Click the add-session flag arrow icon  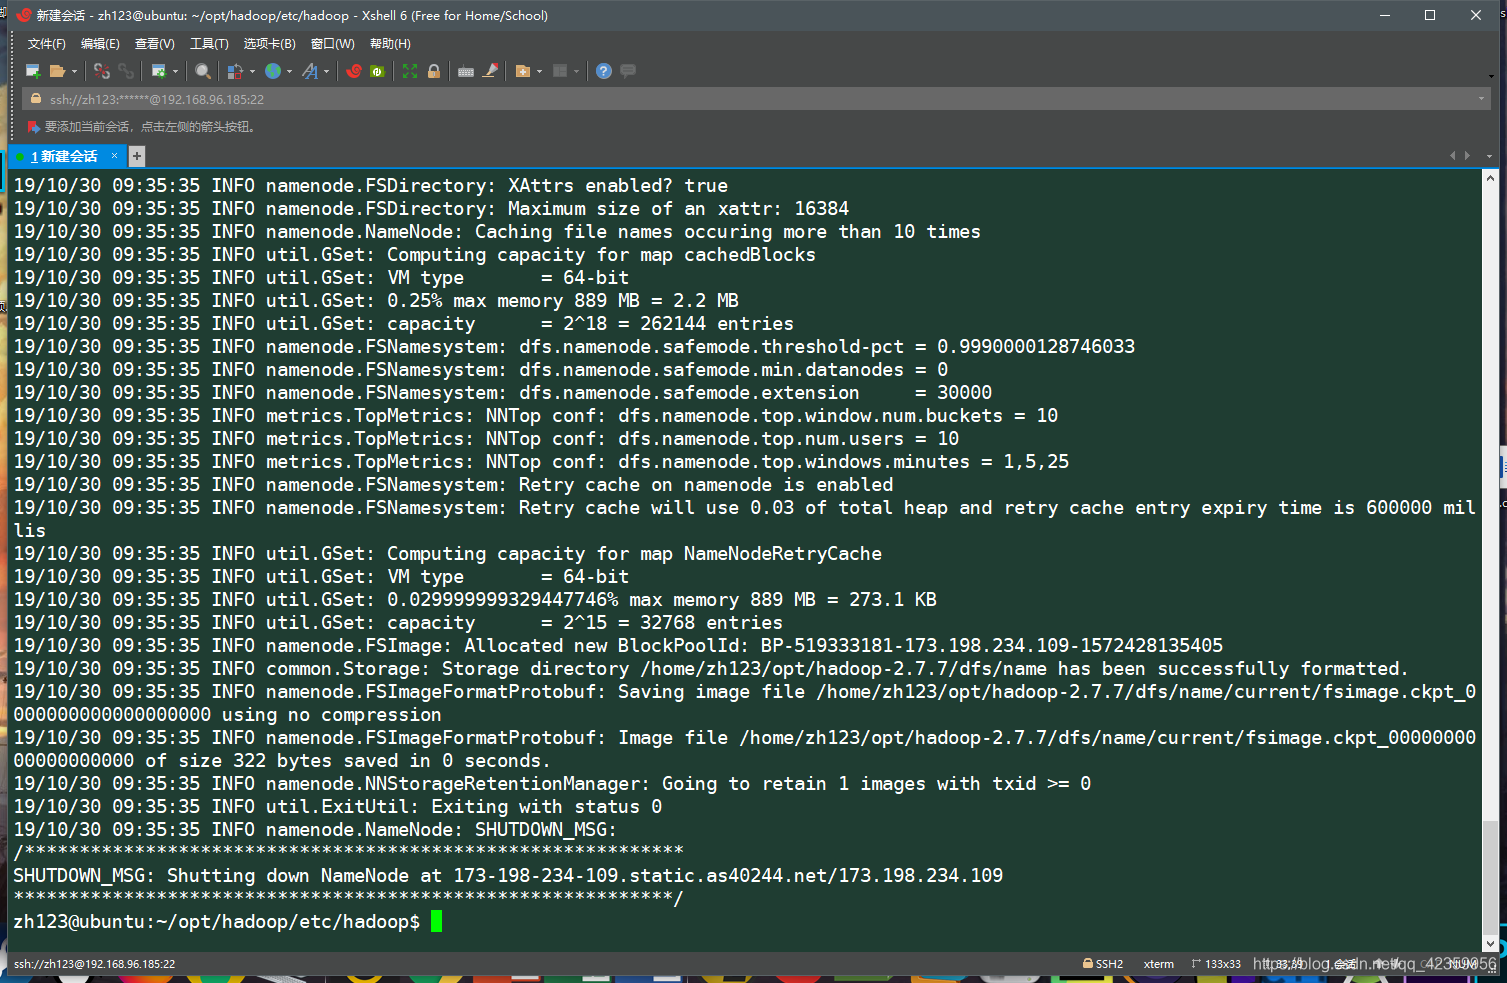(34, 127)
